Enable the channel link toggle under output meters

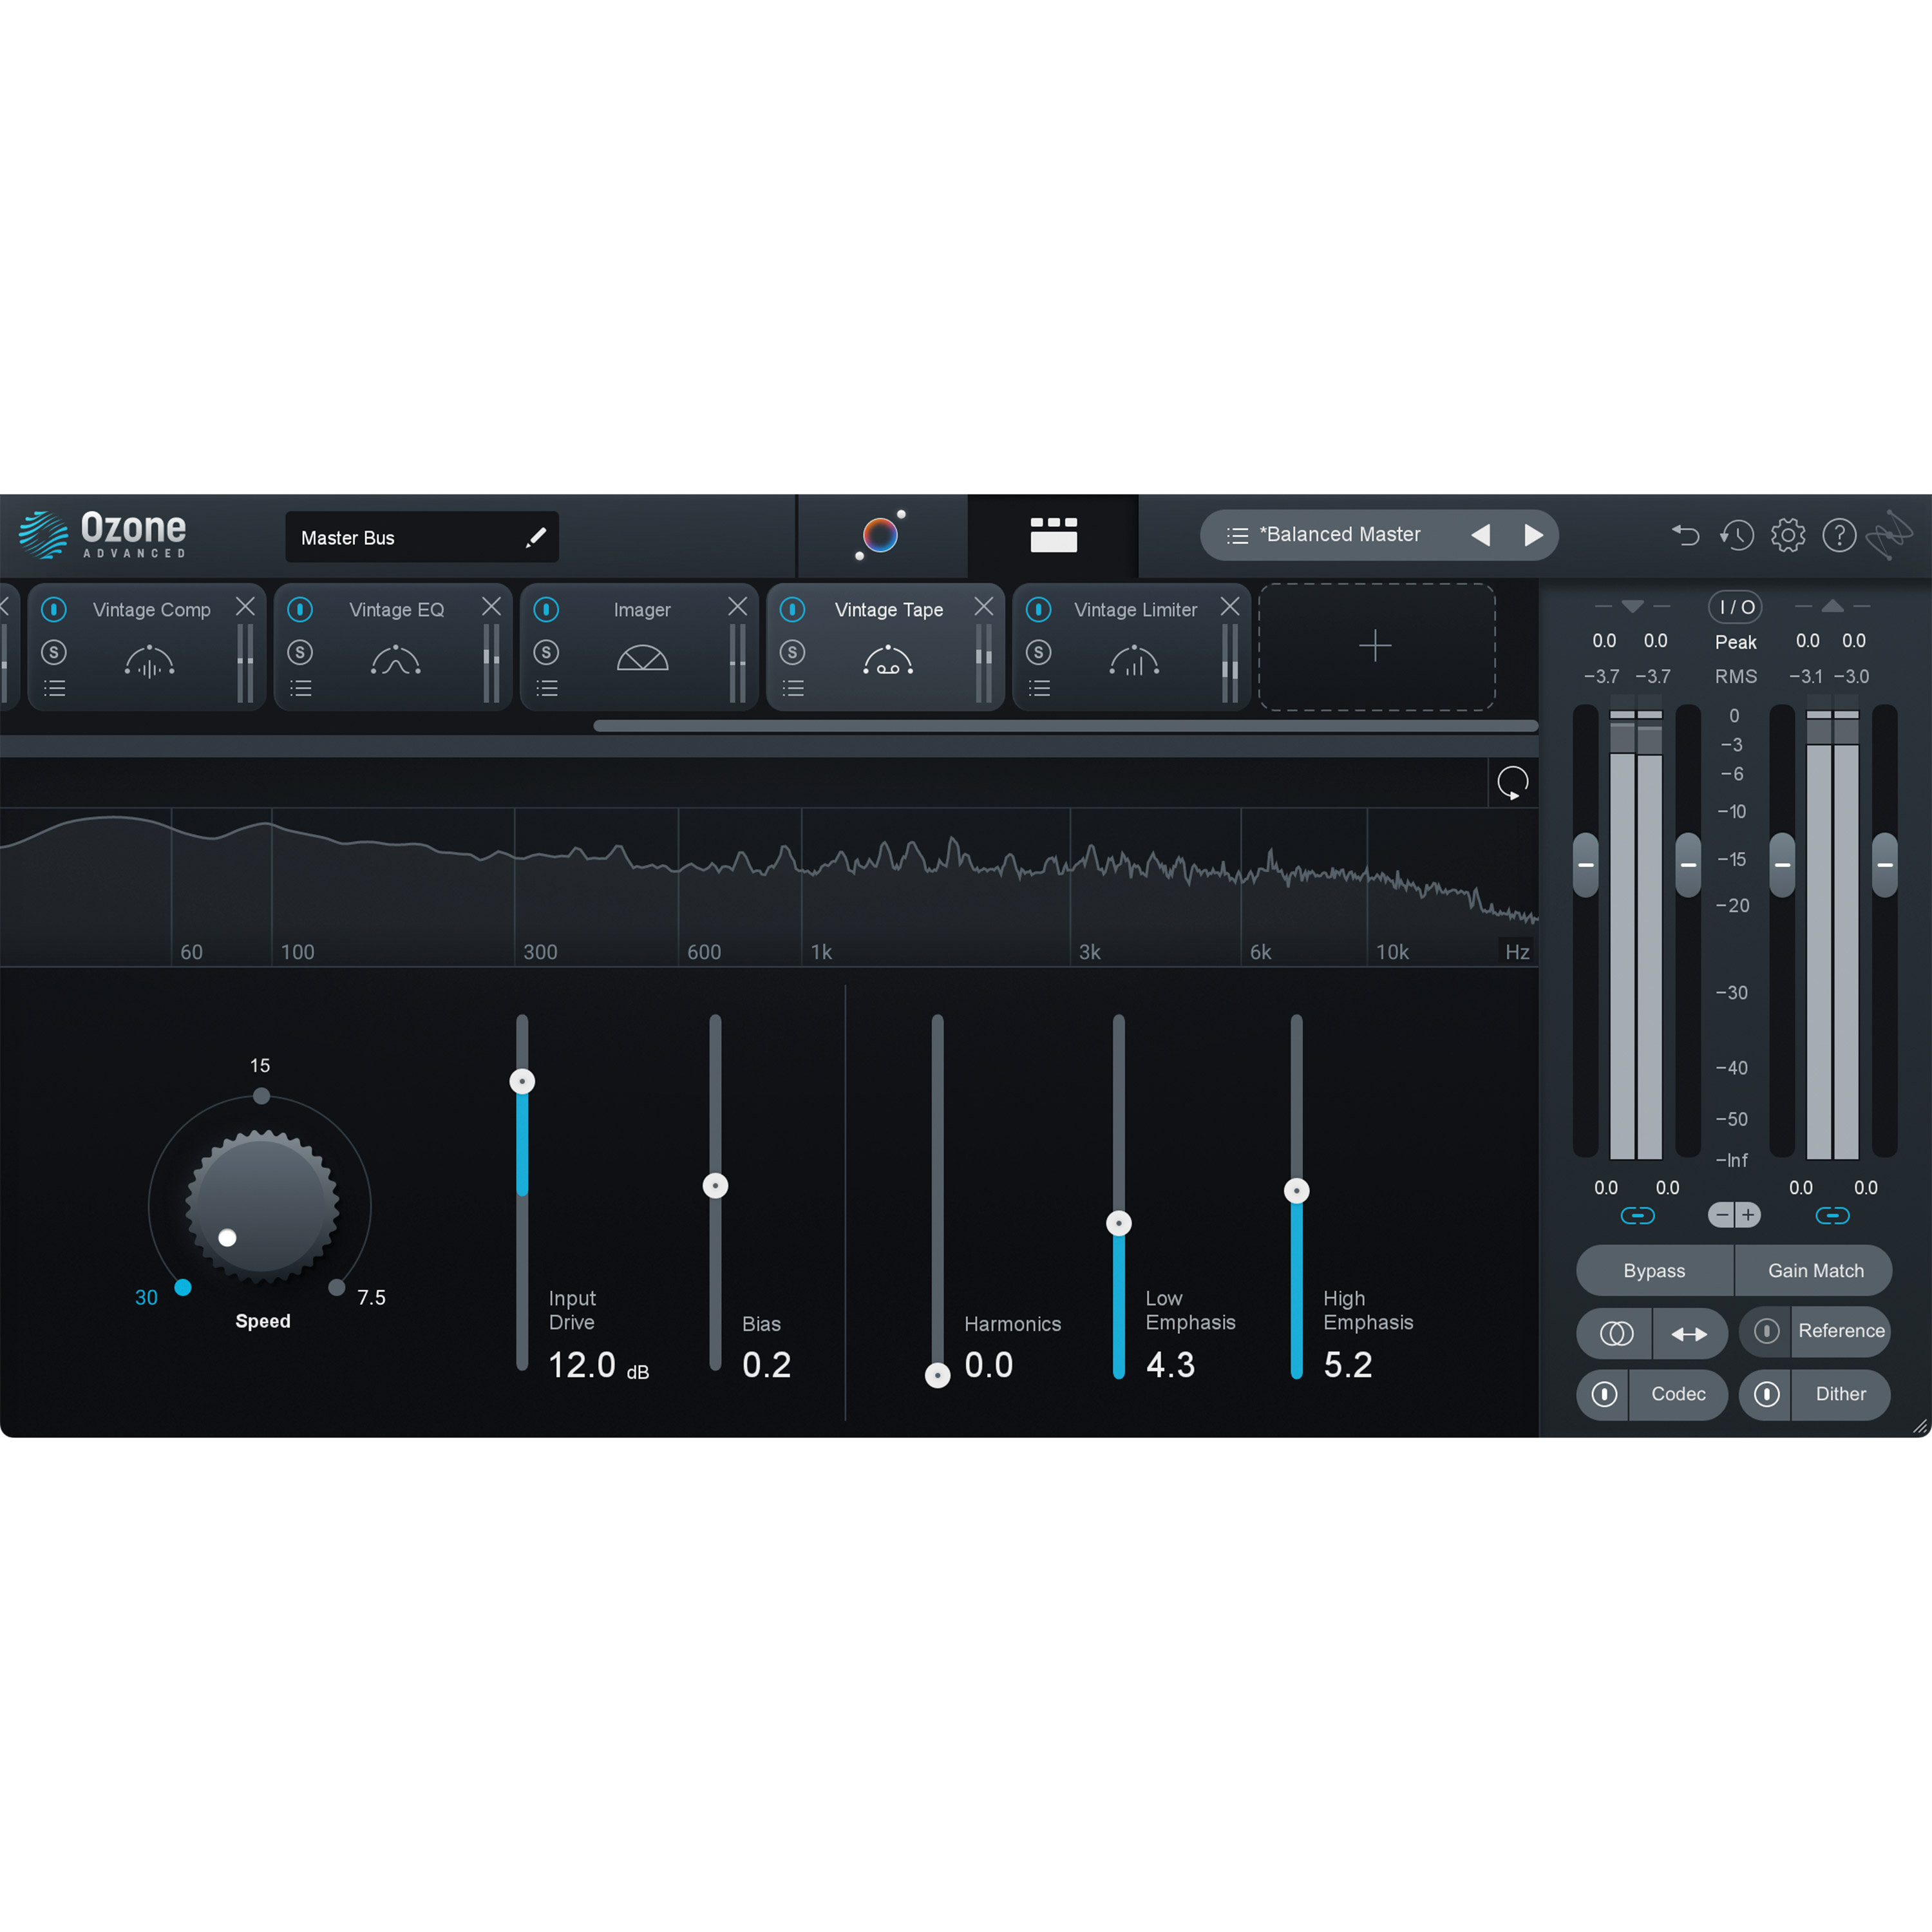[1833, 1215]
